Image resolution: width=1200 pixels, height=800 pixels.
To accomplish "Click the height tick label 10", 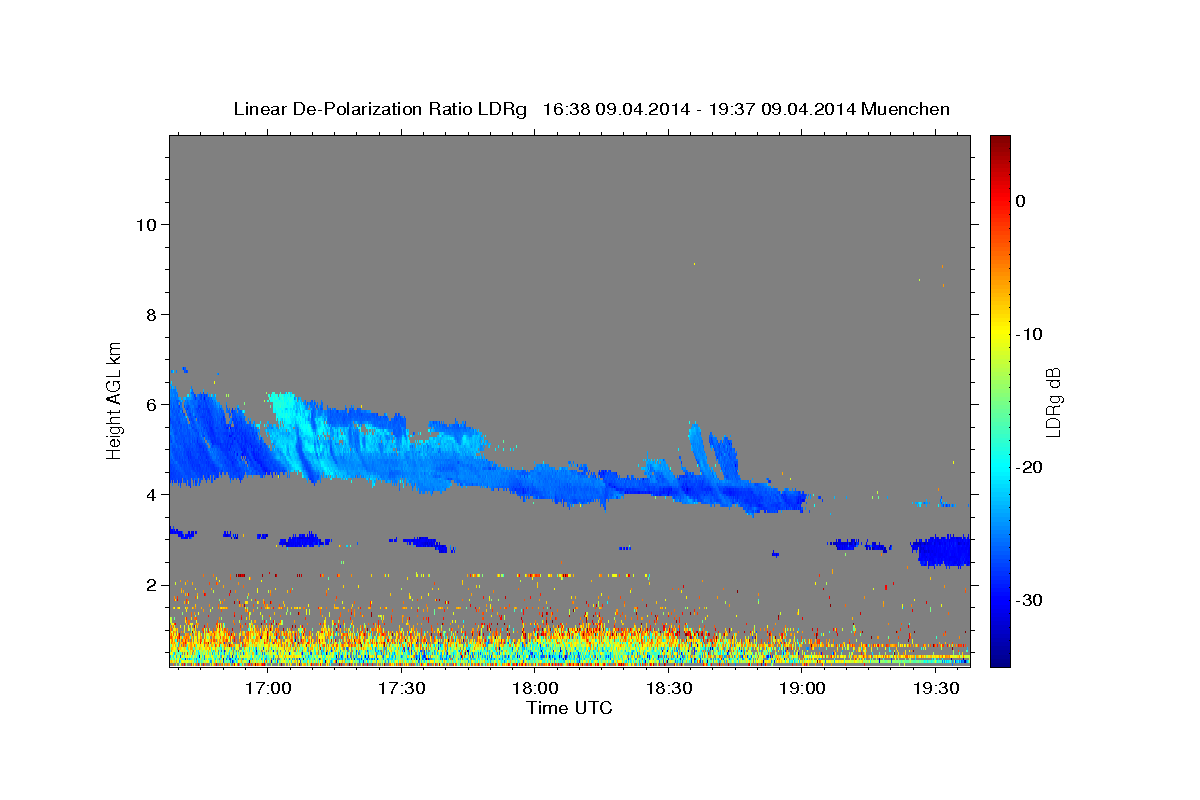I will [x=145, y=224].
